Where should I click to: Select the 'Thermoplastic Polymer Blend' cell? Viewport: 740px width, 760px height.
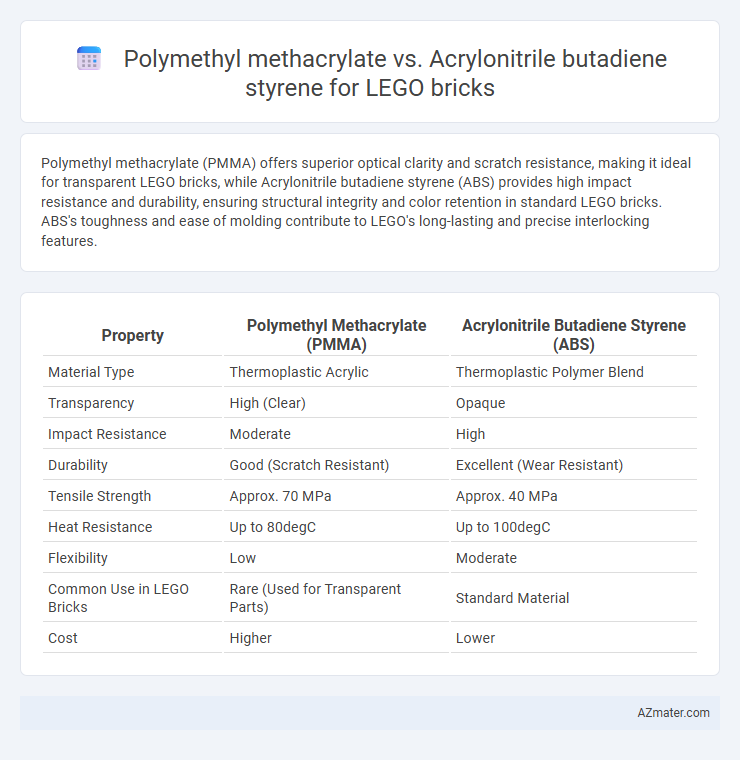point(550,372)
